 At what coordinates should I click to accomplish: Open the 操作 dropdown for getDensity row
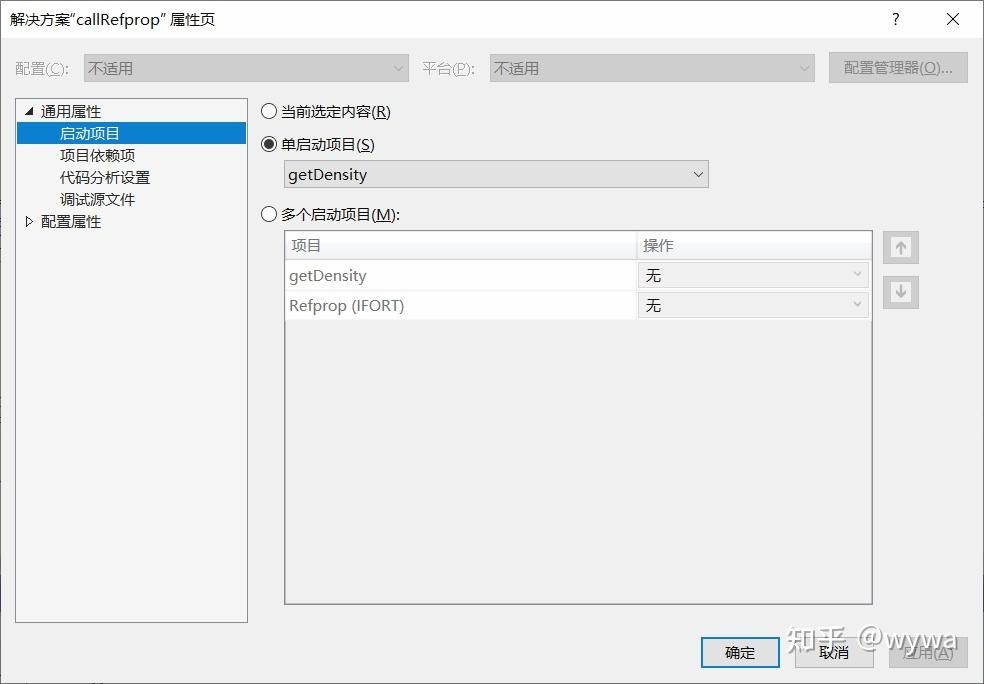(857, 275)
